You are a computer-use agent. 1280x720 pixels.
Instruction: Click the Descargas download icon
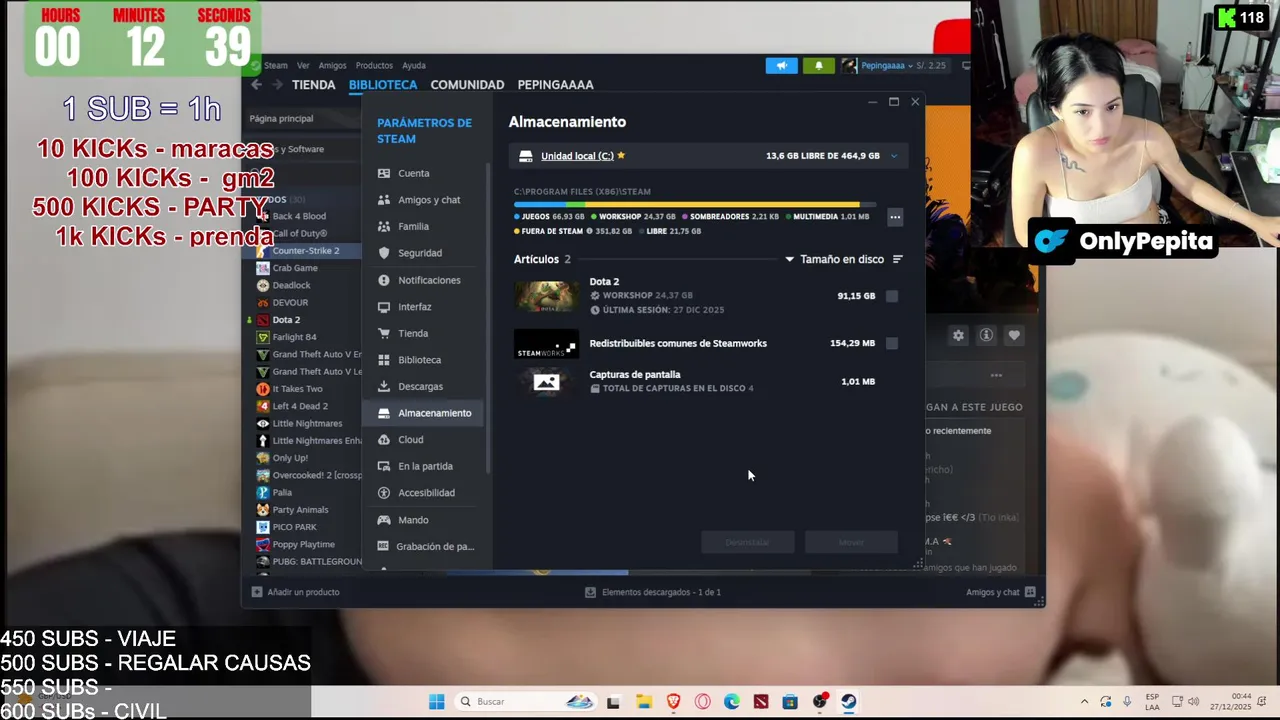[383, 386]
